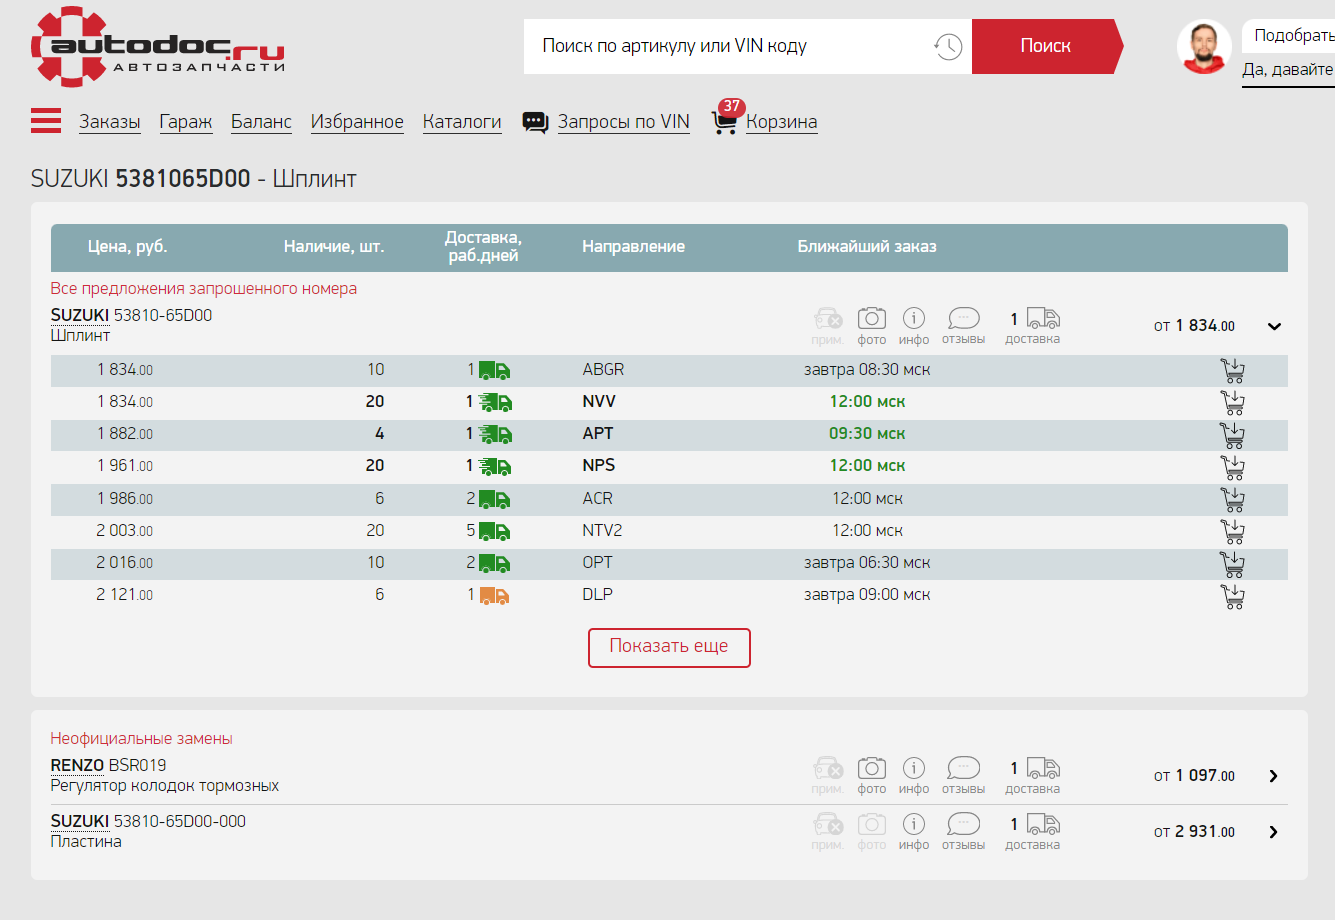
Task: Open Избранное menu item
Action: point(357,122)
